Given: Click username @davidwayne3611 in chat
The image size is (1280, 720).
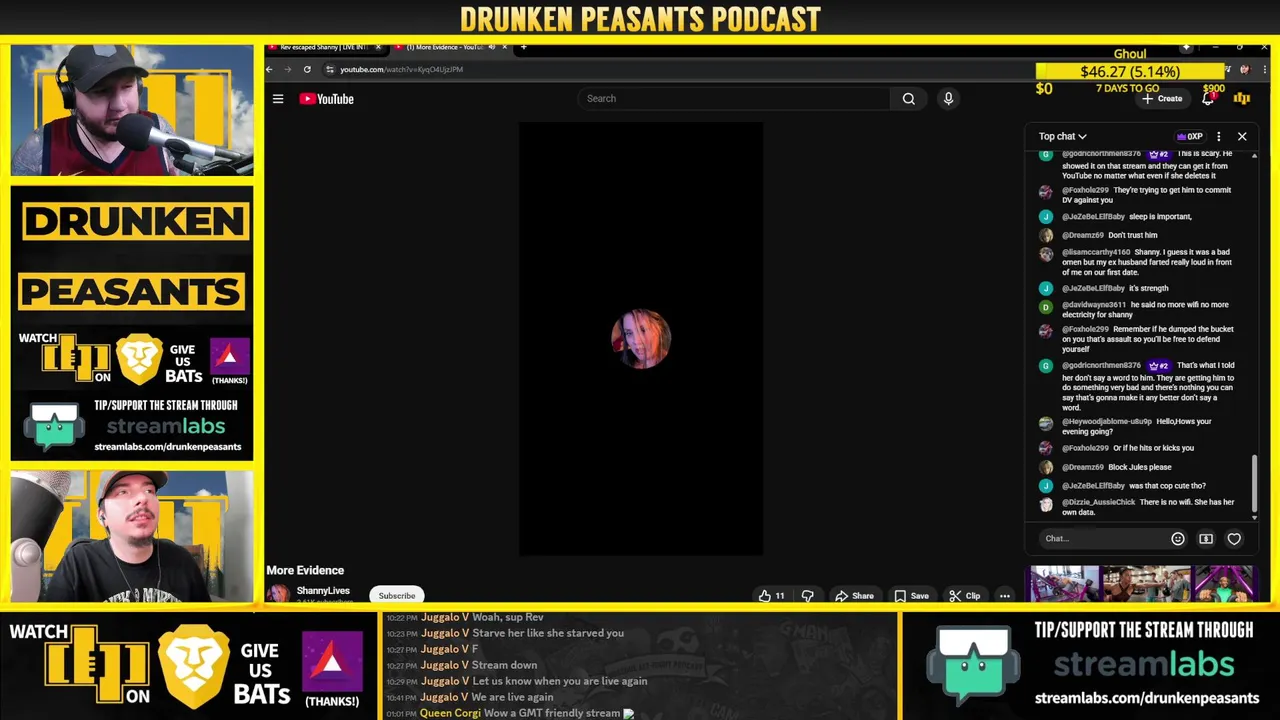Looking at the screenshot, I should click(1094, 305).
